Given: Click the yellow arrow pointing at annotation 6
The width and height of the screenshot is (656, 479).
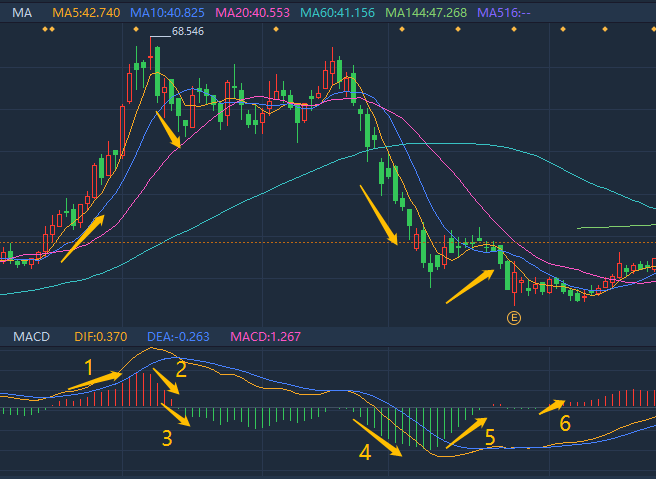Looking at the screenshot, I should click(x=550, y=405).
